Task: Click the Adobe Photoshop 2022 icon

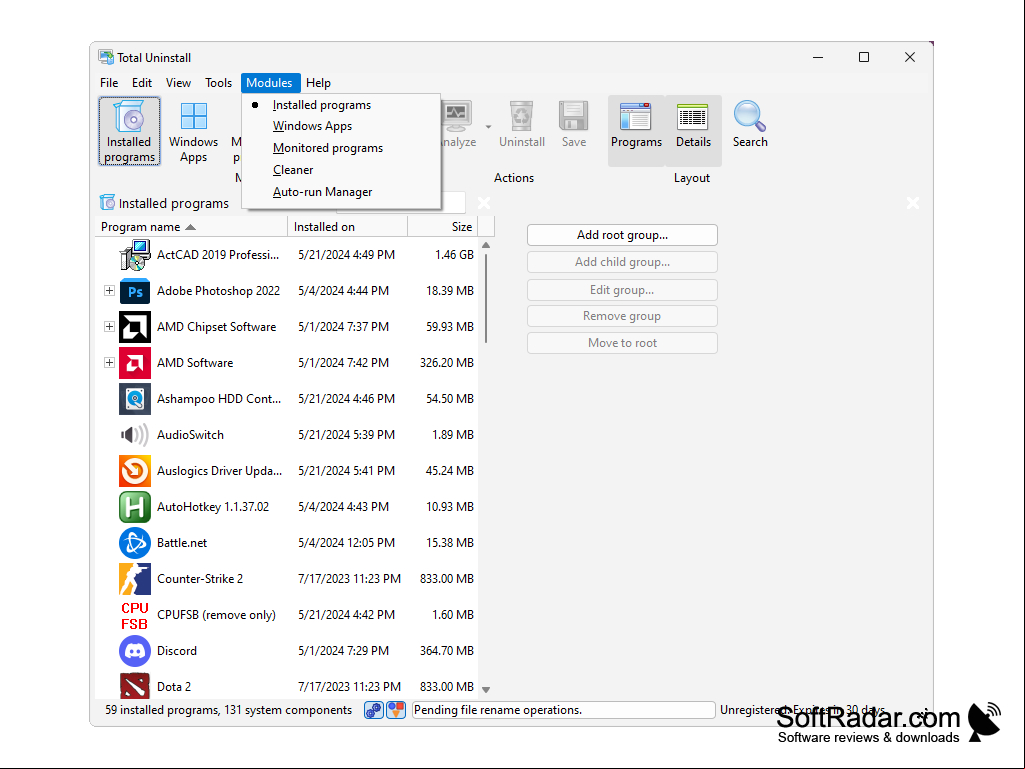Action: pos(135,291)
